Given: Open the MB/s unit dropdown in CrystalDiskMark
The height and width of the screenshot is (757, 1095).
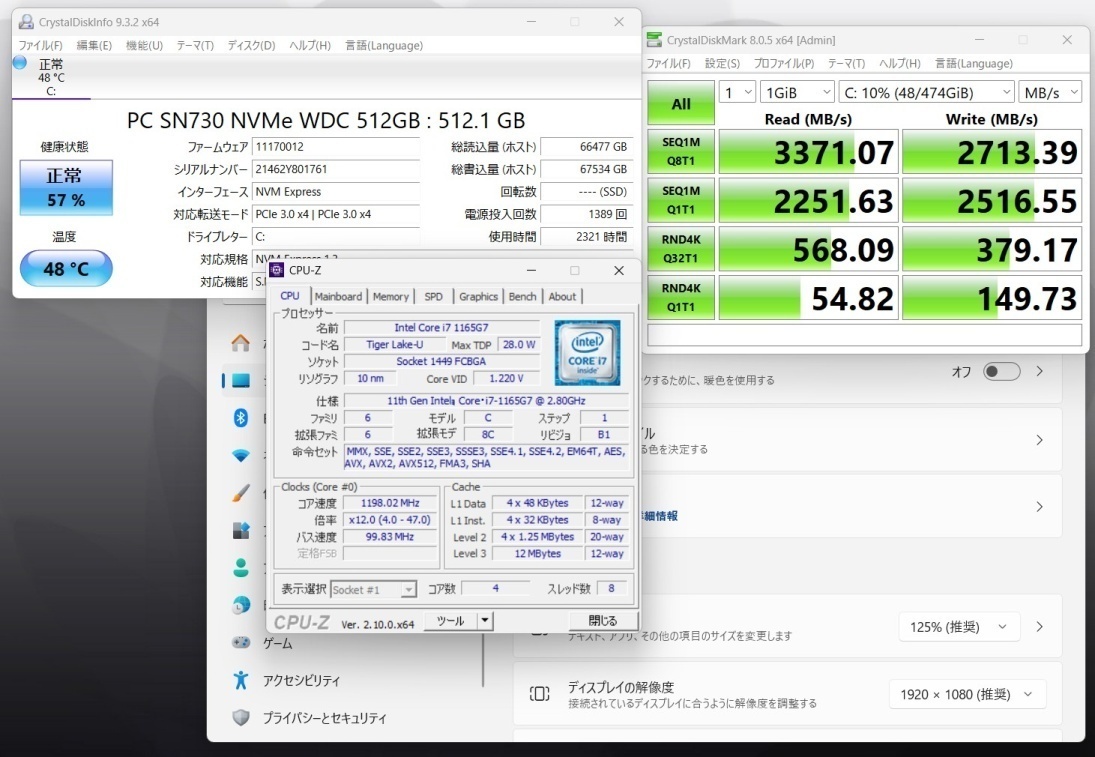Looking at the screenshot, I should (x=1050, y=92).
